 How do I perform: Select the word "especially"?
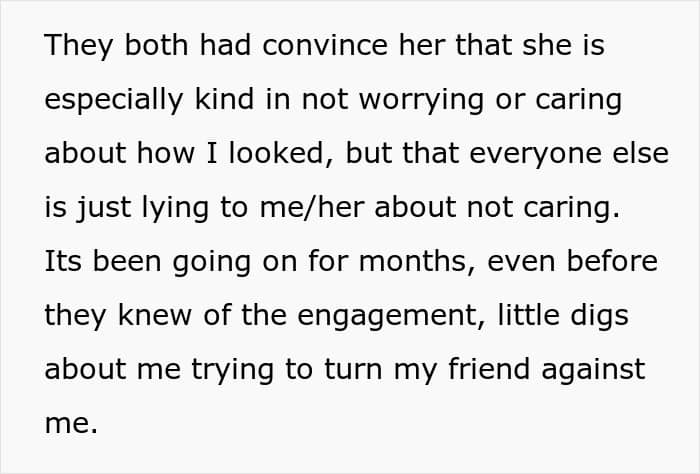[x=113, y=101]
